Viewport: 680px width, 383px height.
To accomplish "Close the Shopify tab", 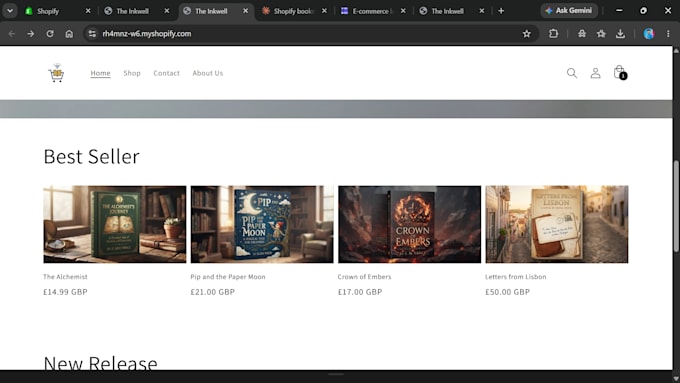I will click(88, 11).
